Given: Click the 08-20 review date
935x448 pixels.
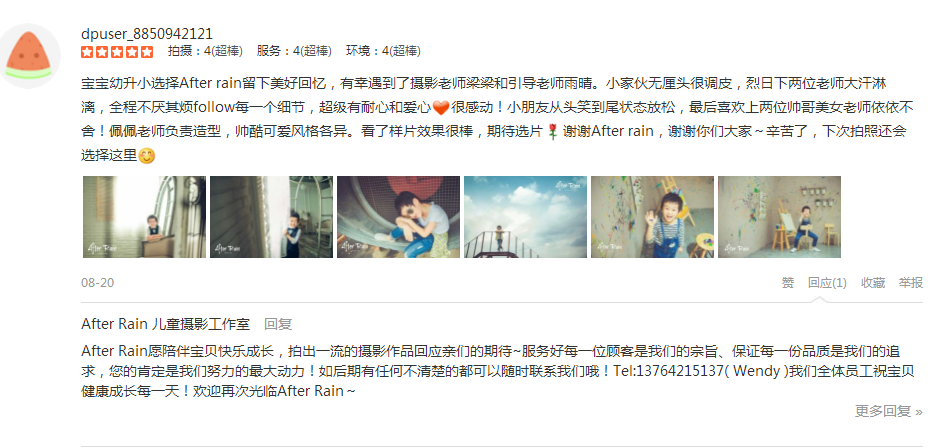Looking at the screenshot, I should pos(97,283).
